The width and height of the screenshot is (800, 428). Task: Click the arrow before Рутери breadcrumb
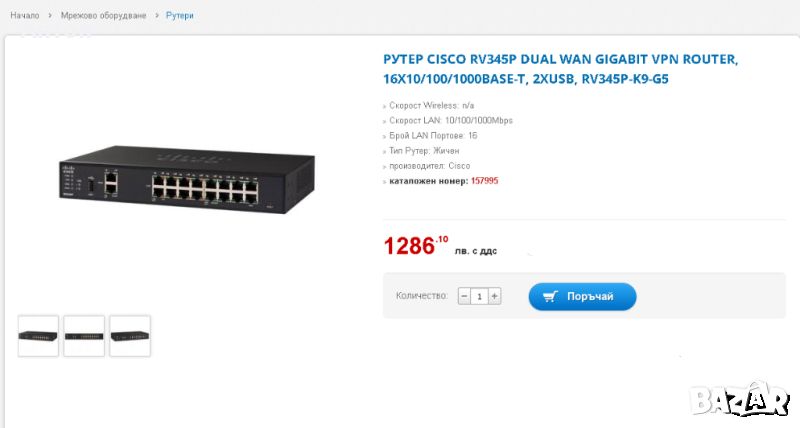coord(157,16)
